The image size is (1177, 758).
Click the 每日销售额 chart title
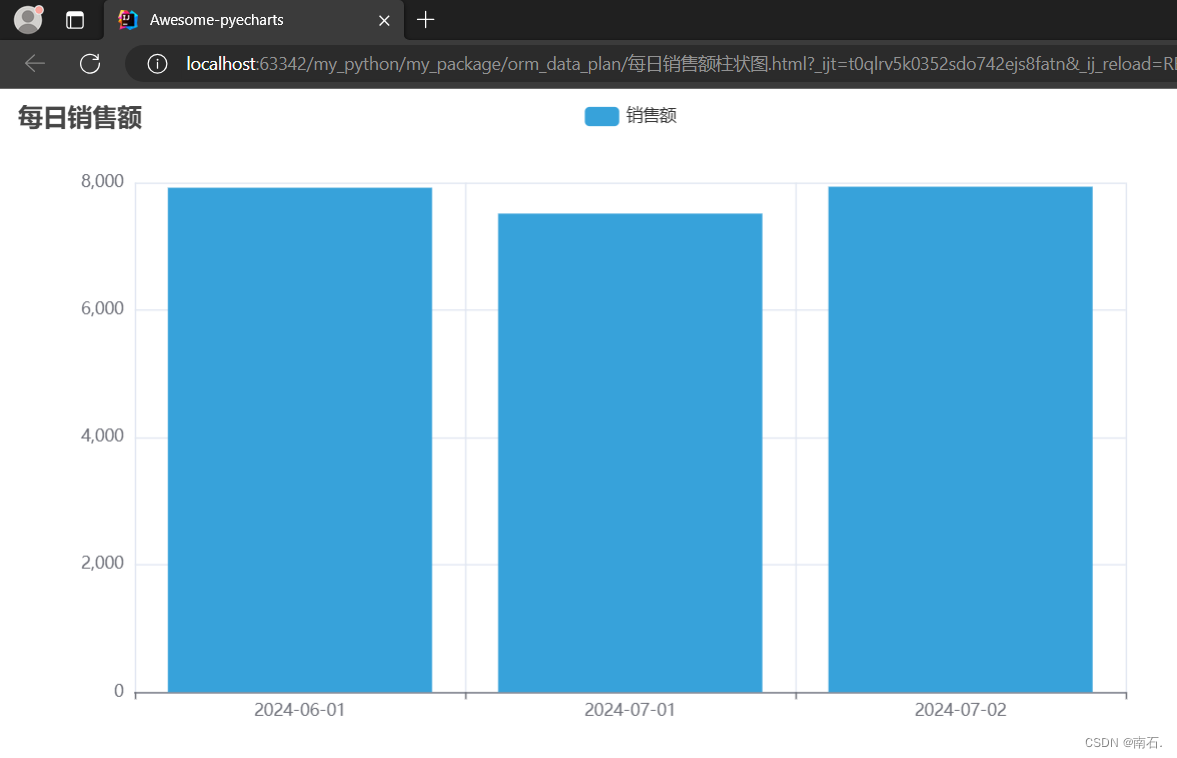80,117
